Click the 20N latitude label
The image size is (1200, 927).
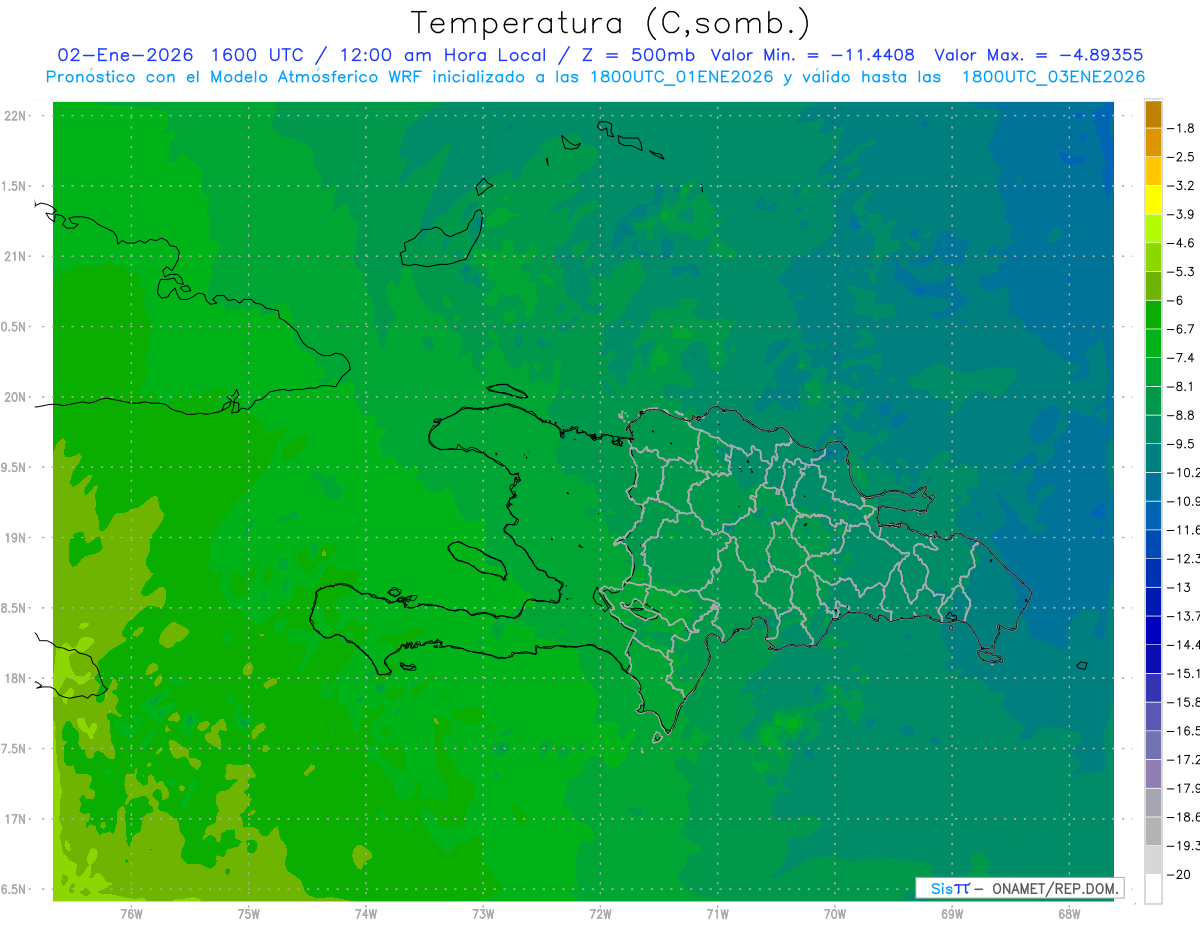point(15,397)
